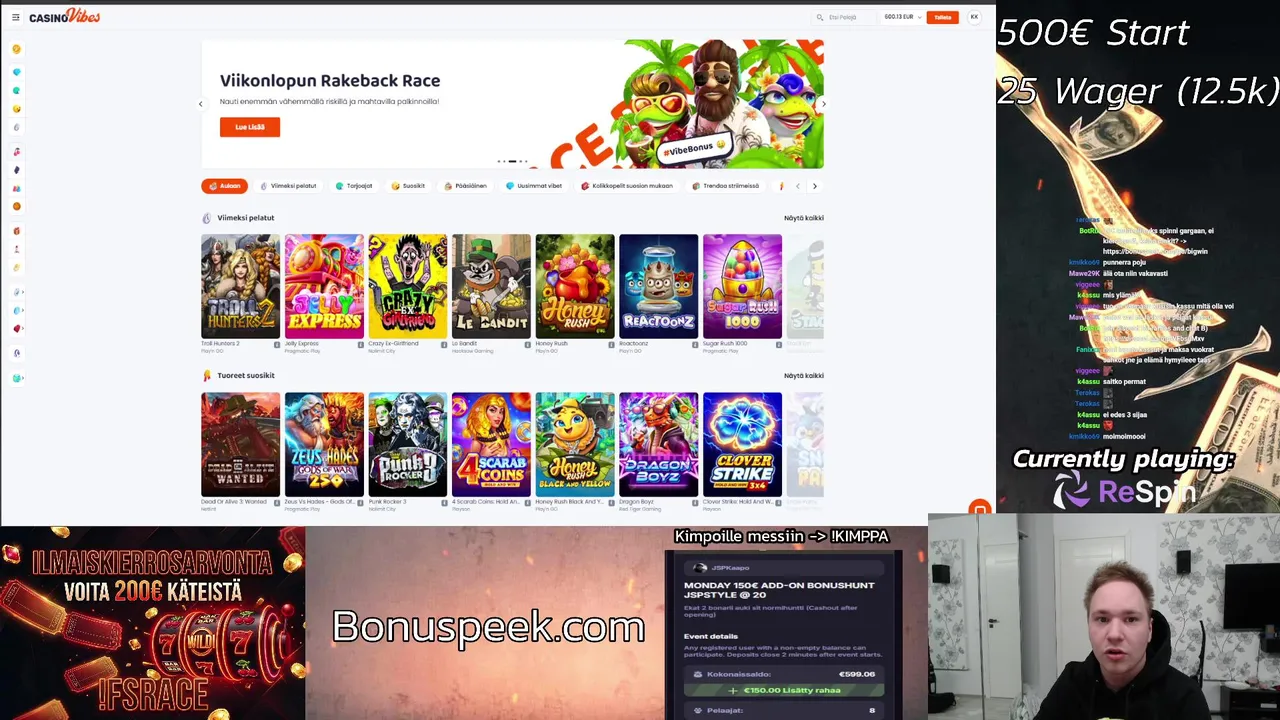Open the Troll Hunters 2 game thumbnail
This screenshot has width=1280, height=720.
click(240, 287)
